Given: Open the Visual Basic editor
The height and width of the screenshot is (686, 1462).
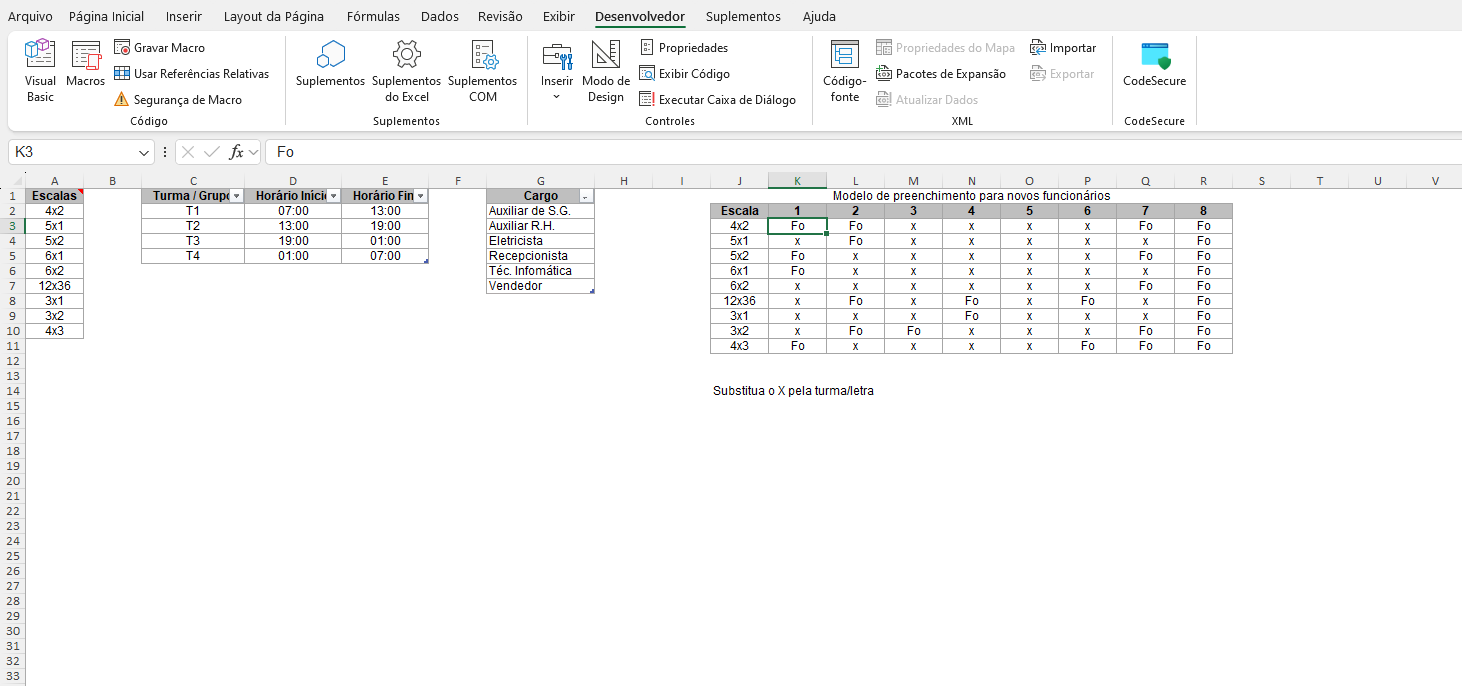Looking at the screenshot, I should click(40, 70).
